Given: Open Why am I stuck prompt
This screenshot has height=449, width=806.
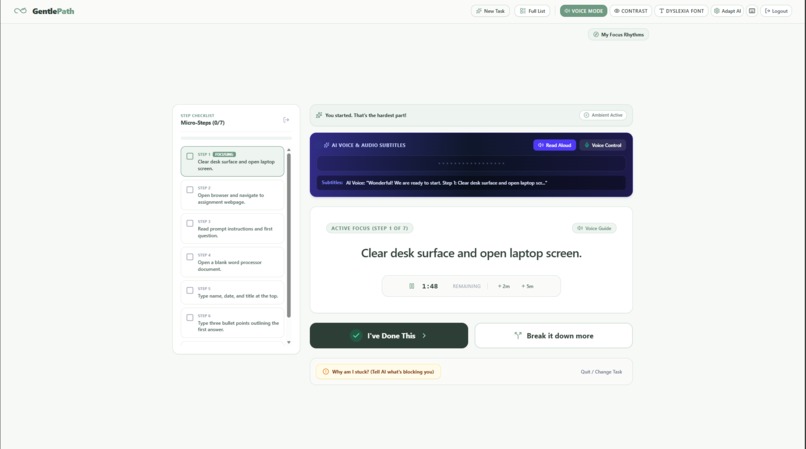Looking at the screenshot, I should [378, 371].
